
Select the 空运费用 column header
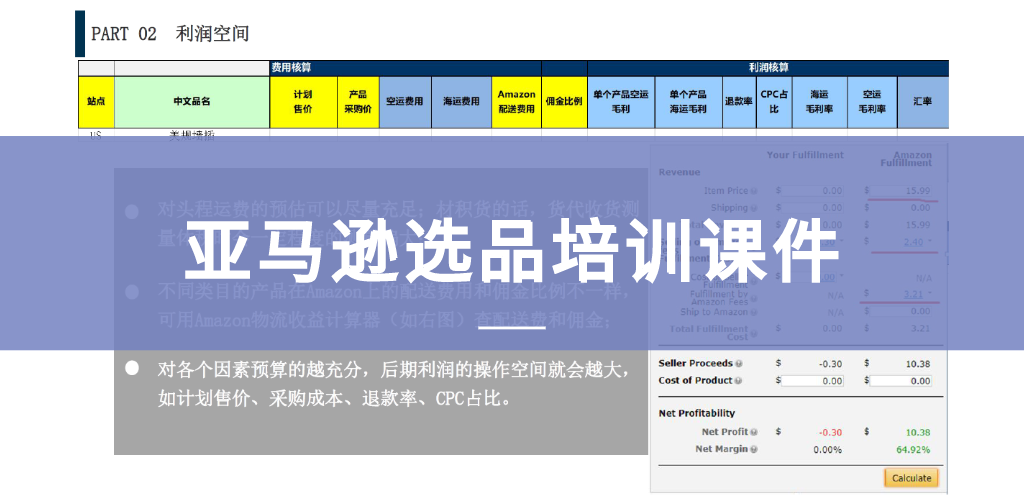pos(405,102)
